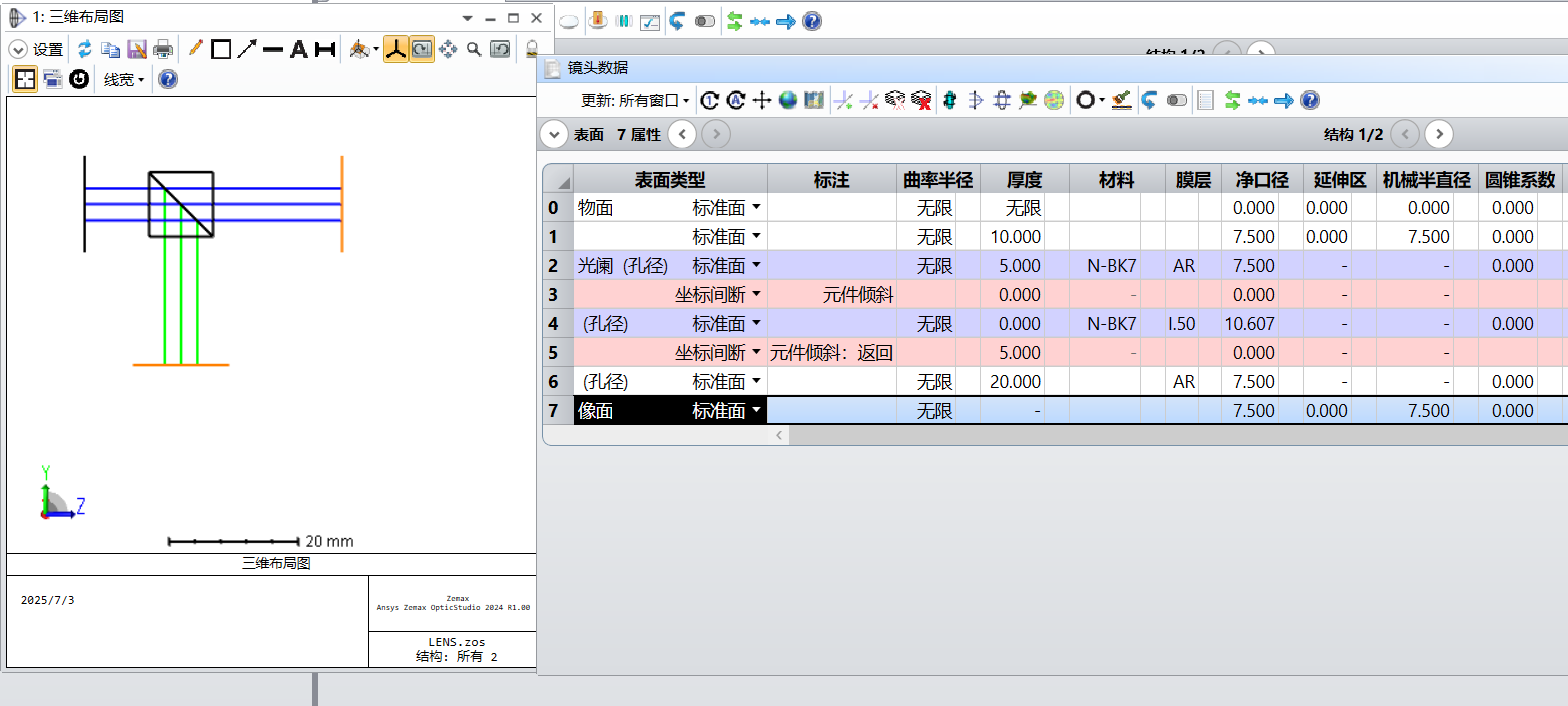The height and width of the screenshot is (706, 1568).
Task: Select the 10.607 clear aperture cell
Action: click(x=1250, y=324)
